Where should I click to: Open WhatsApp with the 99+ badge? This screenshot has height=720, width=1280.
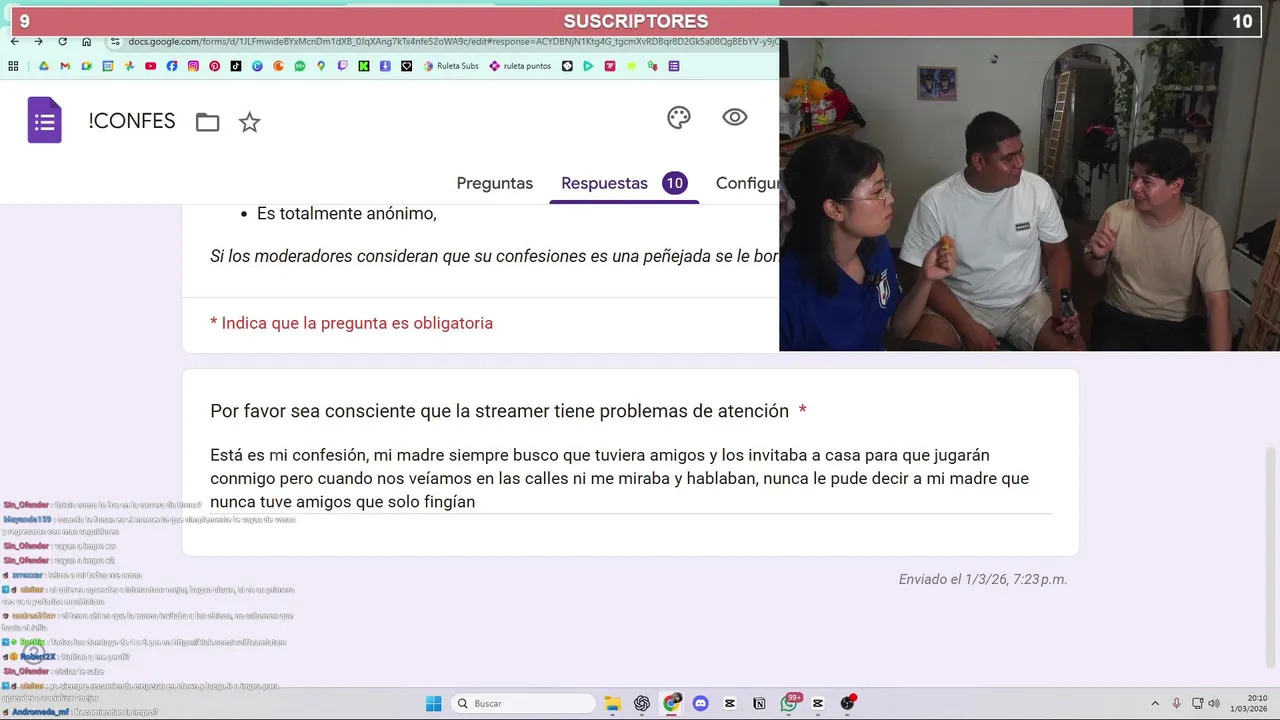(789, 703)
